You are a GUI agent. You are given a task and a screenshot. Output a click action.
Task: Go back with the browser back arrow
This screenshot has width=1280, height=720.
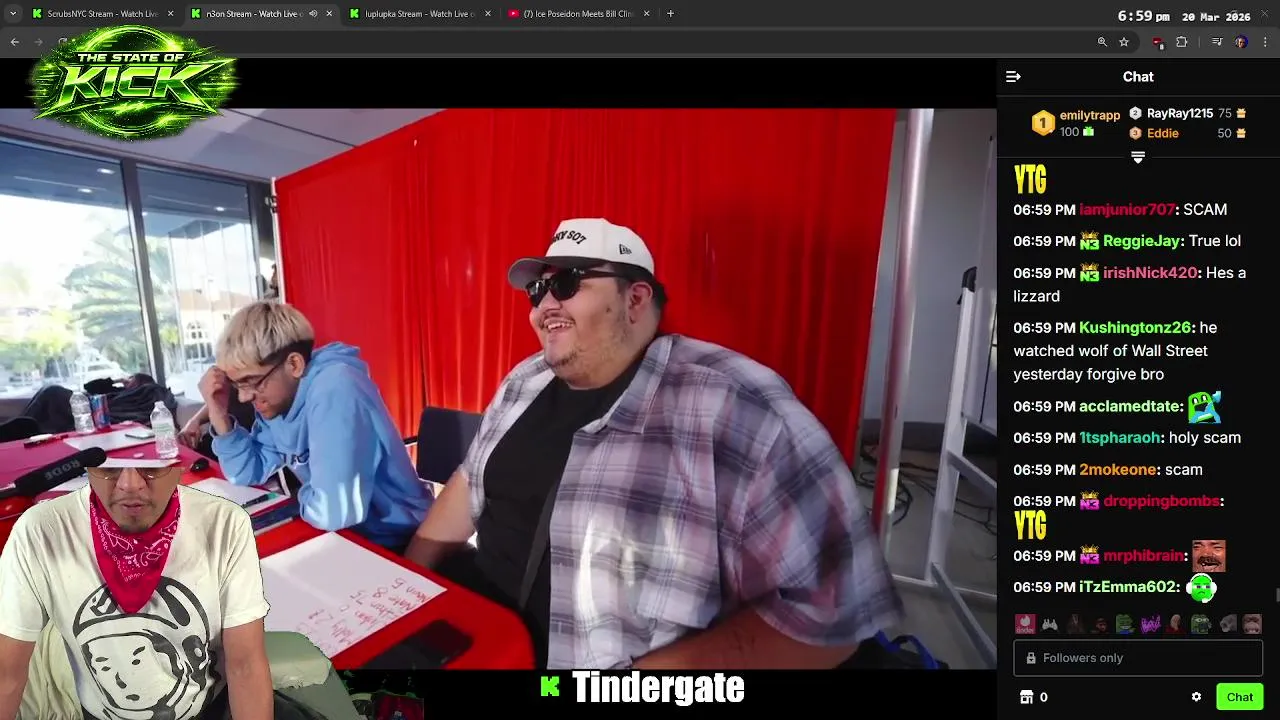[x=15, y=42]
